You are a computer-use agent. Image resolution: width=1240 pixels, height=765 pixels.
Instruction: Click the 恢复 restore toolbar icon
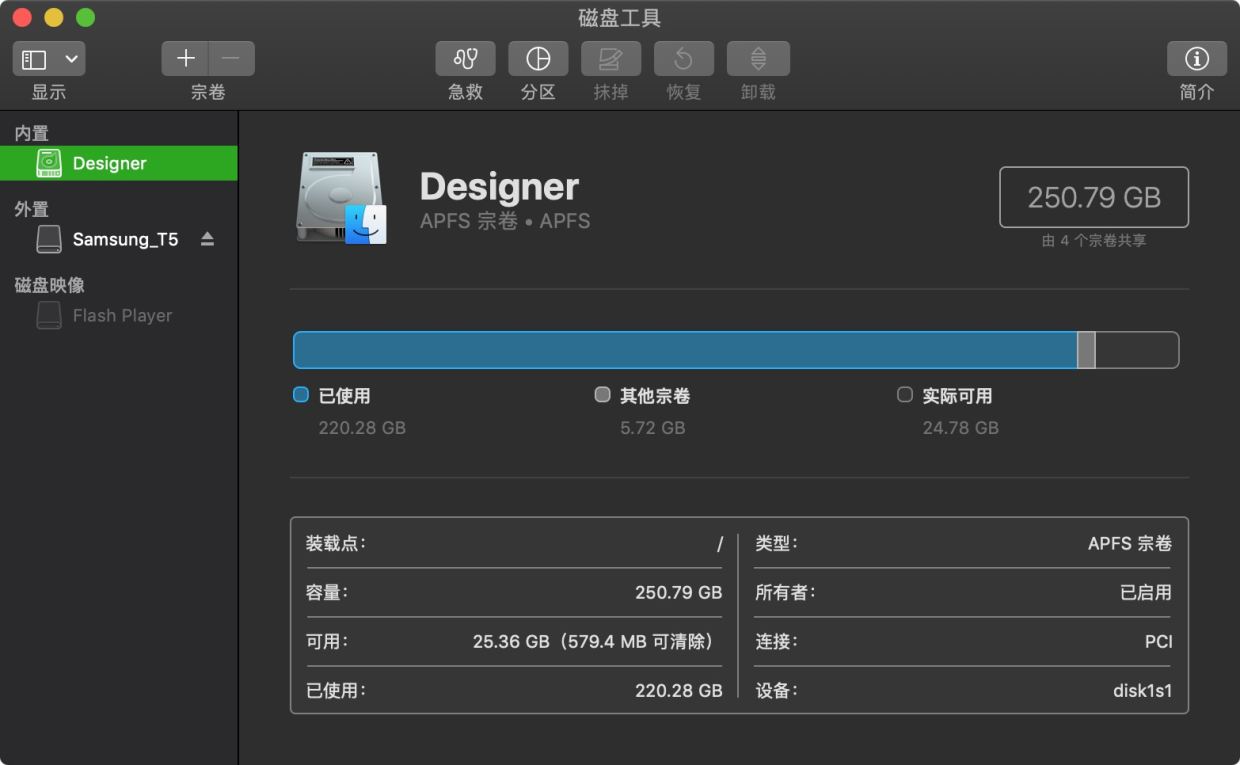[x=684, y=59]
